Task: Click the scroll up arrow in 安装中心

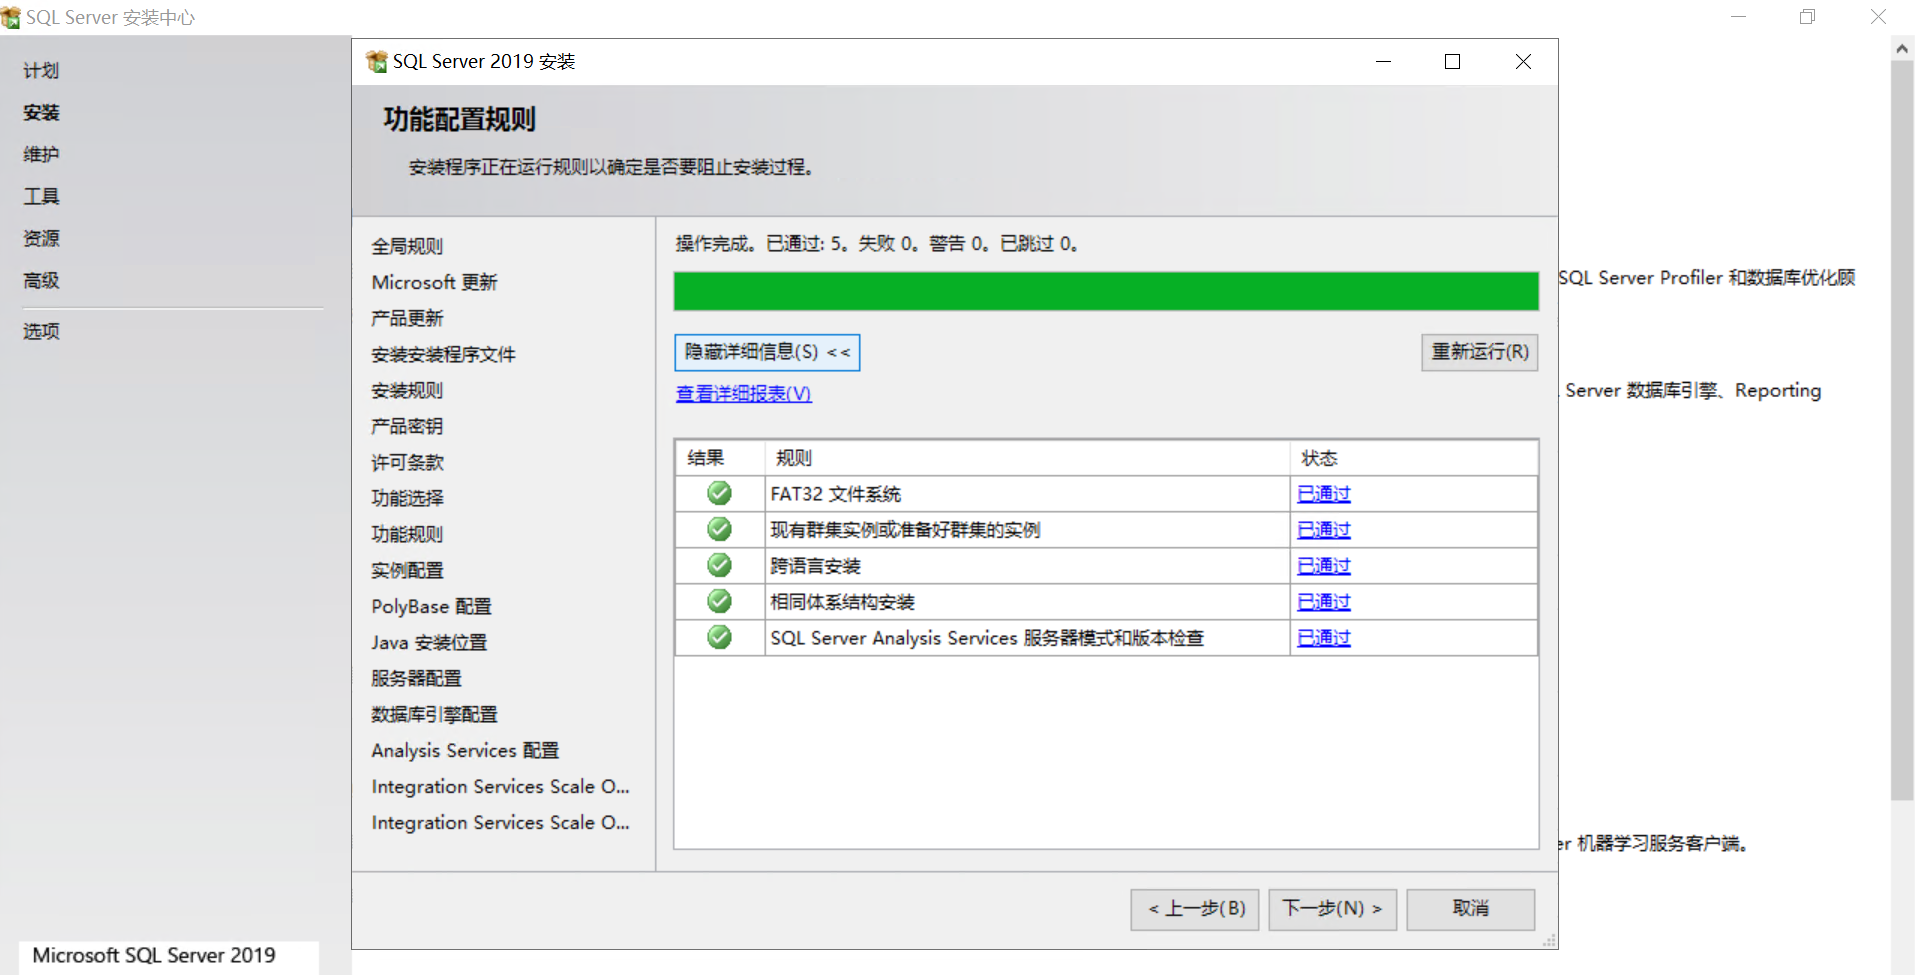Action: click(1902, 47)
